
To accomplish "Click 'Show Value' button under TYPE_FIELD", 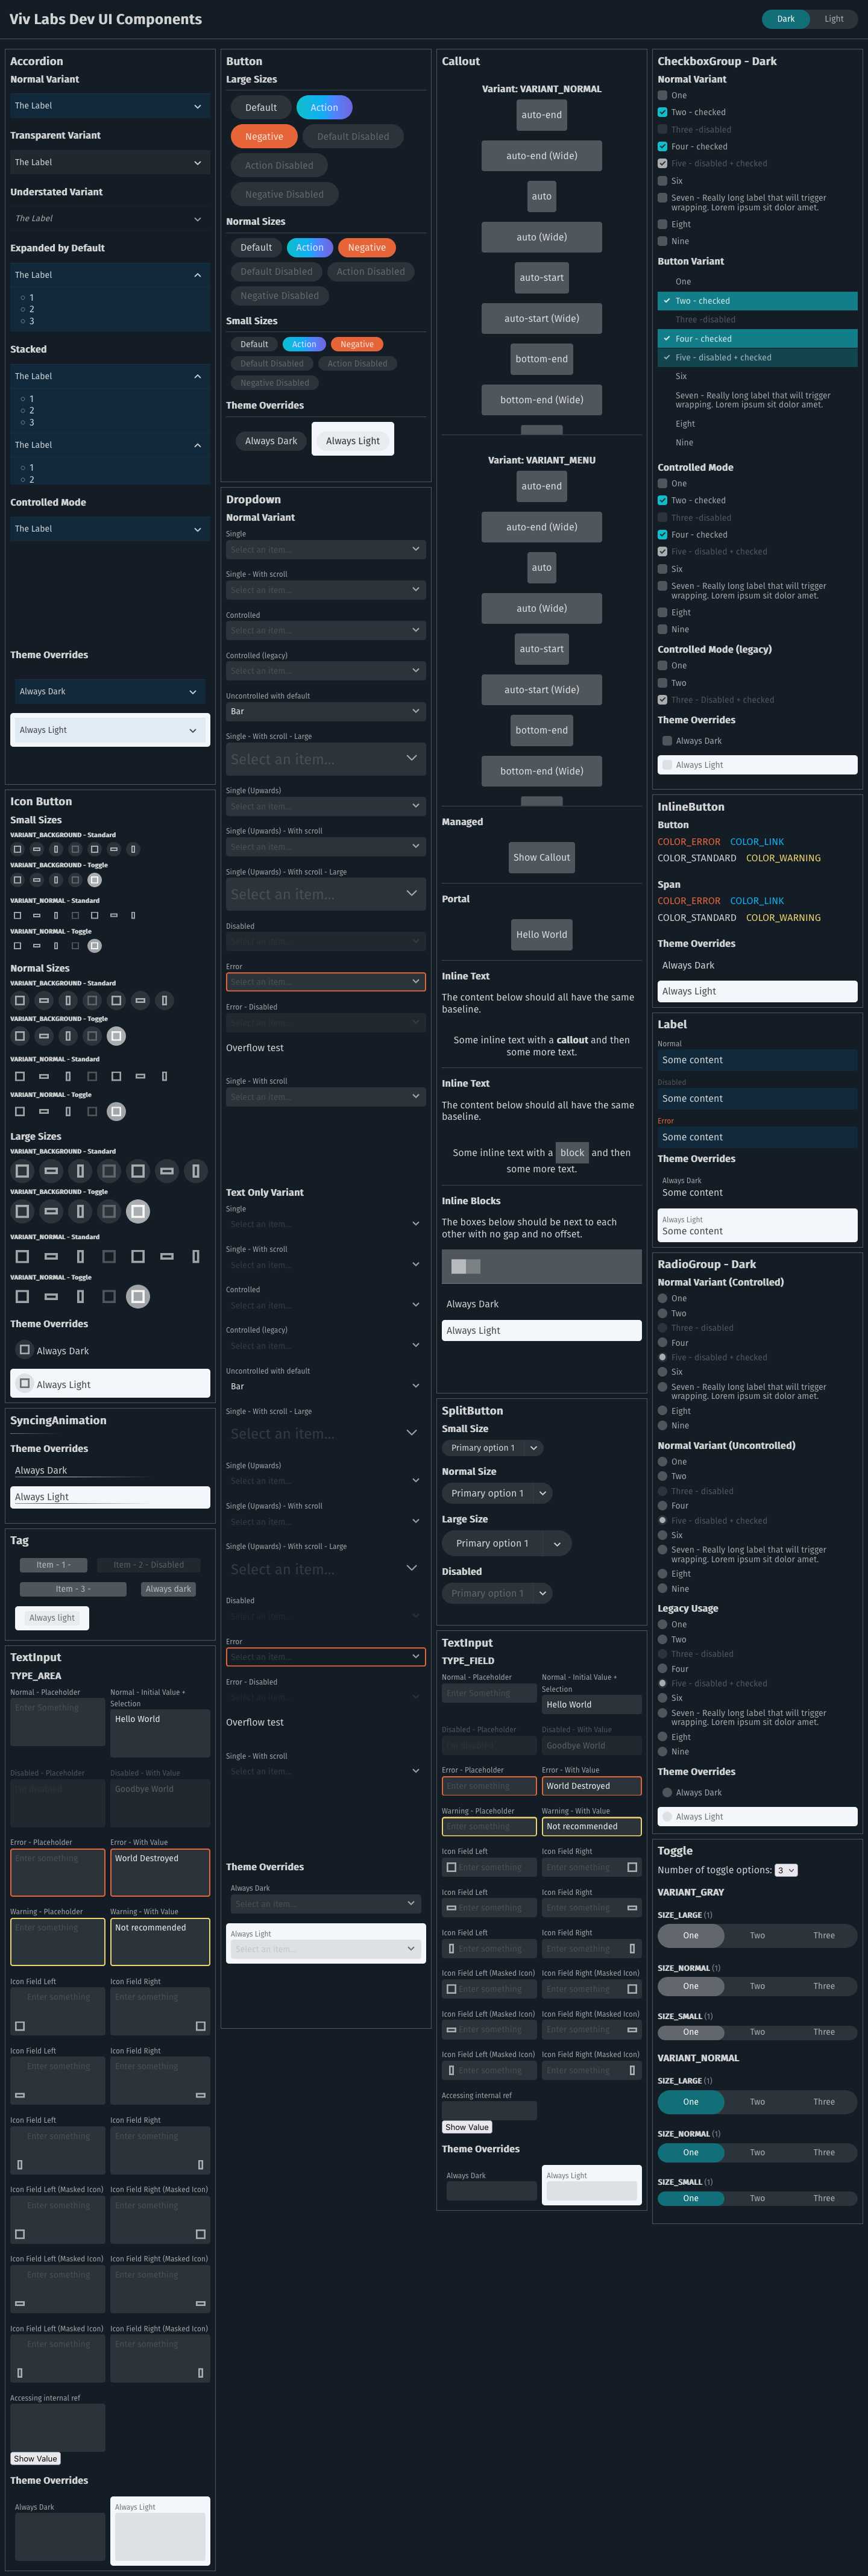I will coord(467,2127).
